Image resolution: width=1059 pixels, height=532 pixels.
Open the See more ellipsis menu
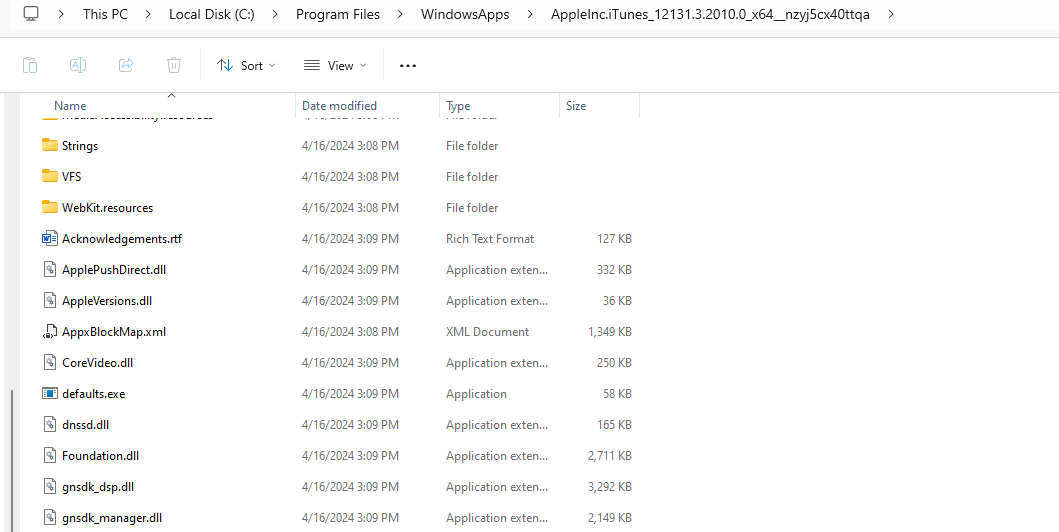408,65
